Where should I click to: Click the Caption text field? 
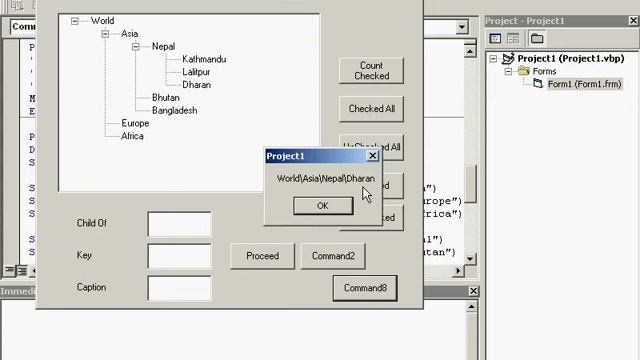180,288
